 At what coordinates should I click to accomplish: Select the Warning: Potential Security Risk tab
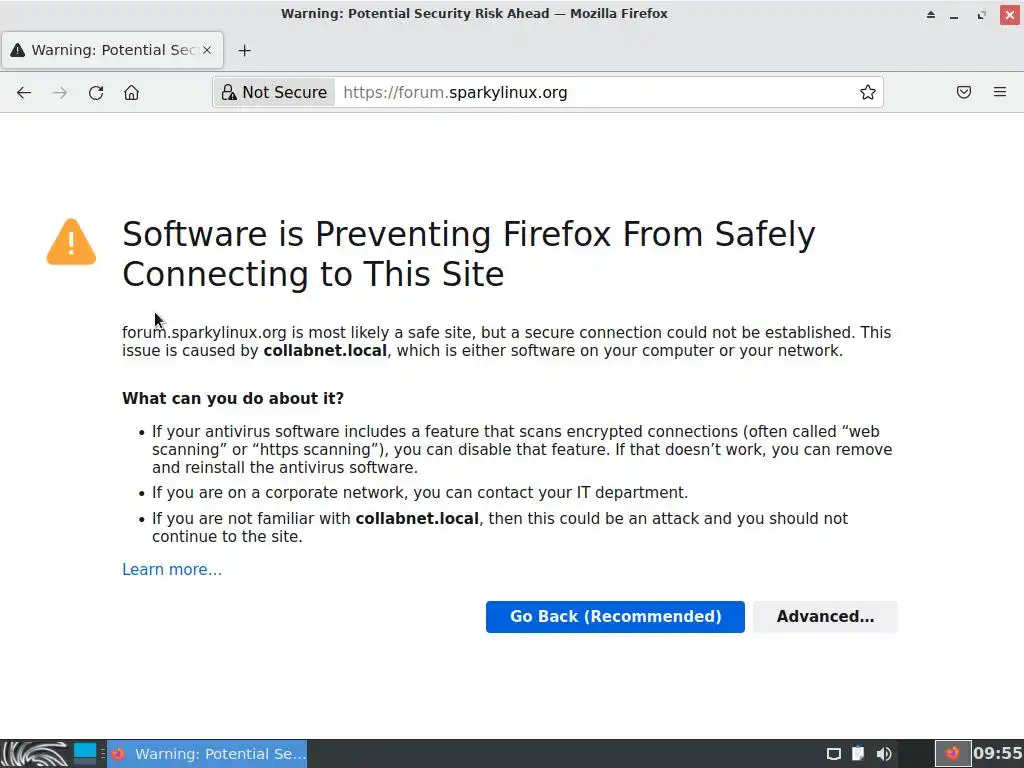point(112,50)
